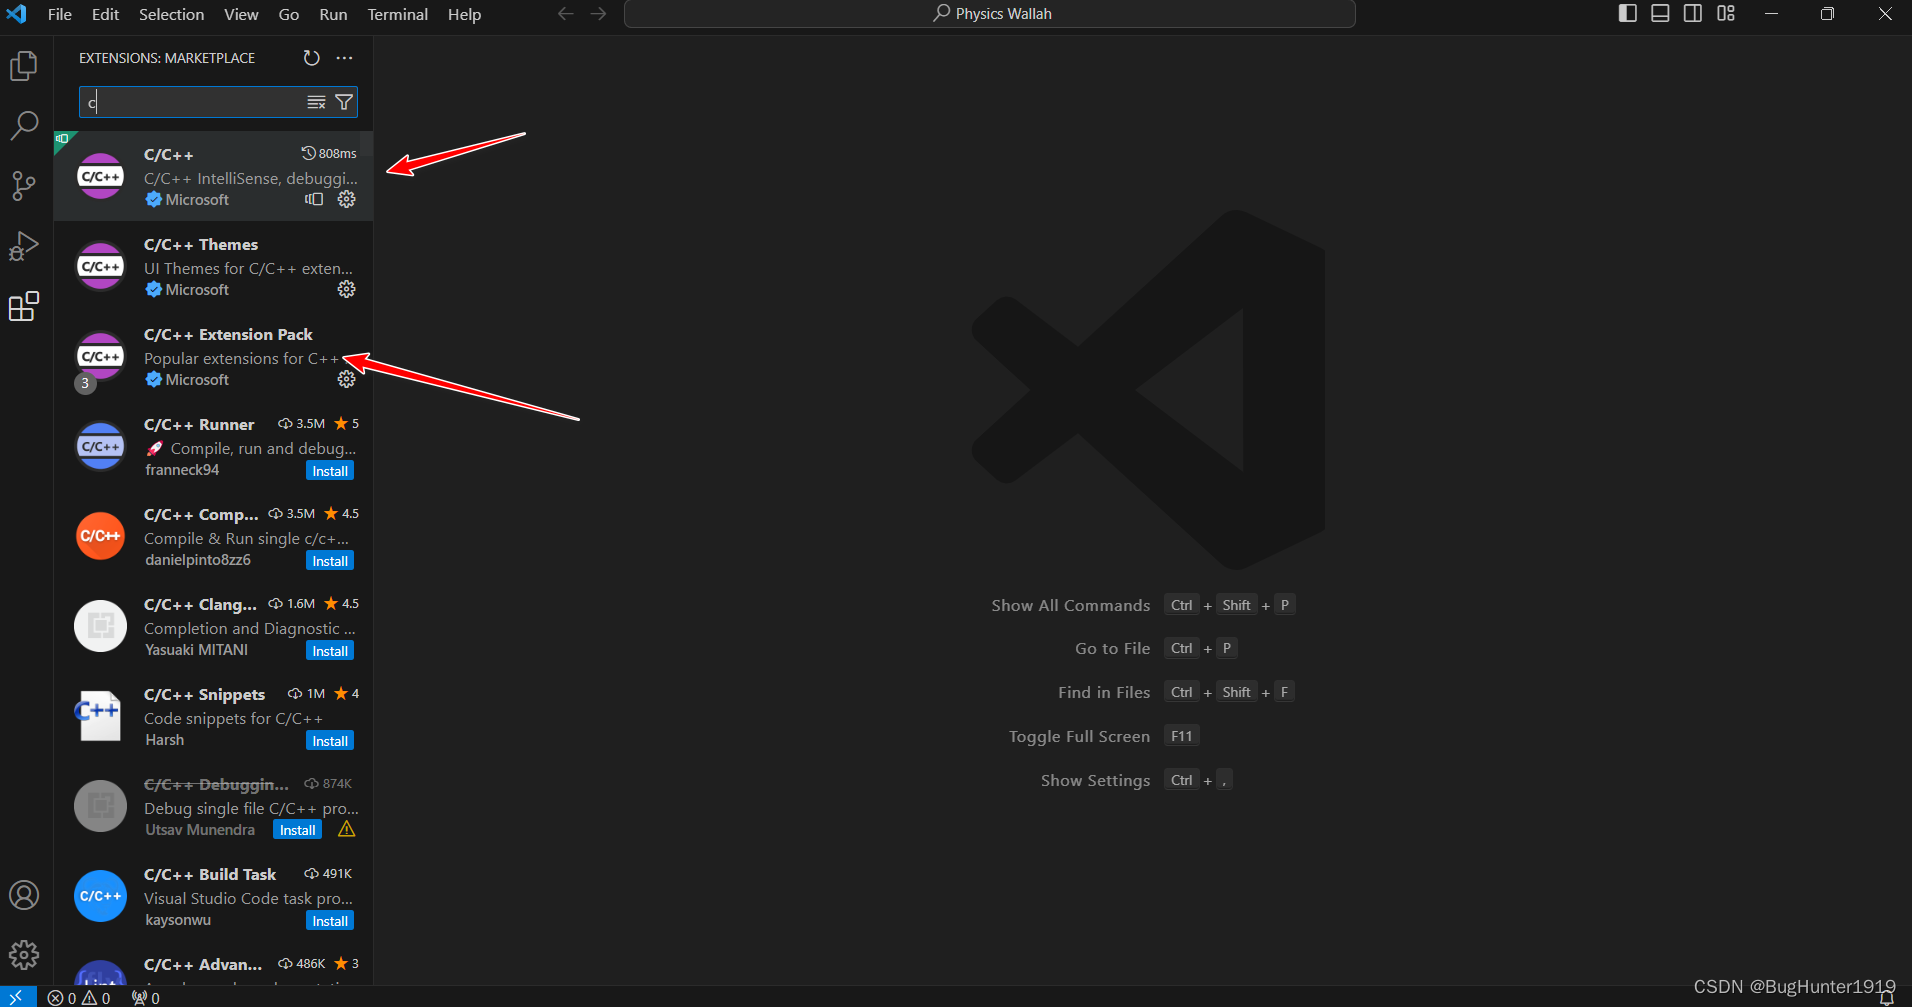The height and width of the screenshot is (1007, 1912).
Task: Show errors and warnings in status bar
Action: (79, 998)
